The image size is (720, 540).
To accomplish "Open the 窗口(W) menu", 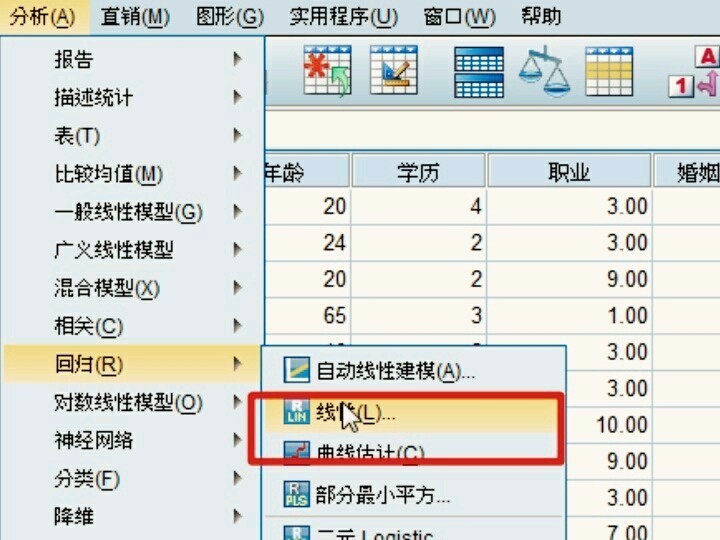I will [460, 17].
